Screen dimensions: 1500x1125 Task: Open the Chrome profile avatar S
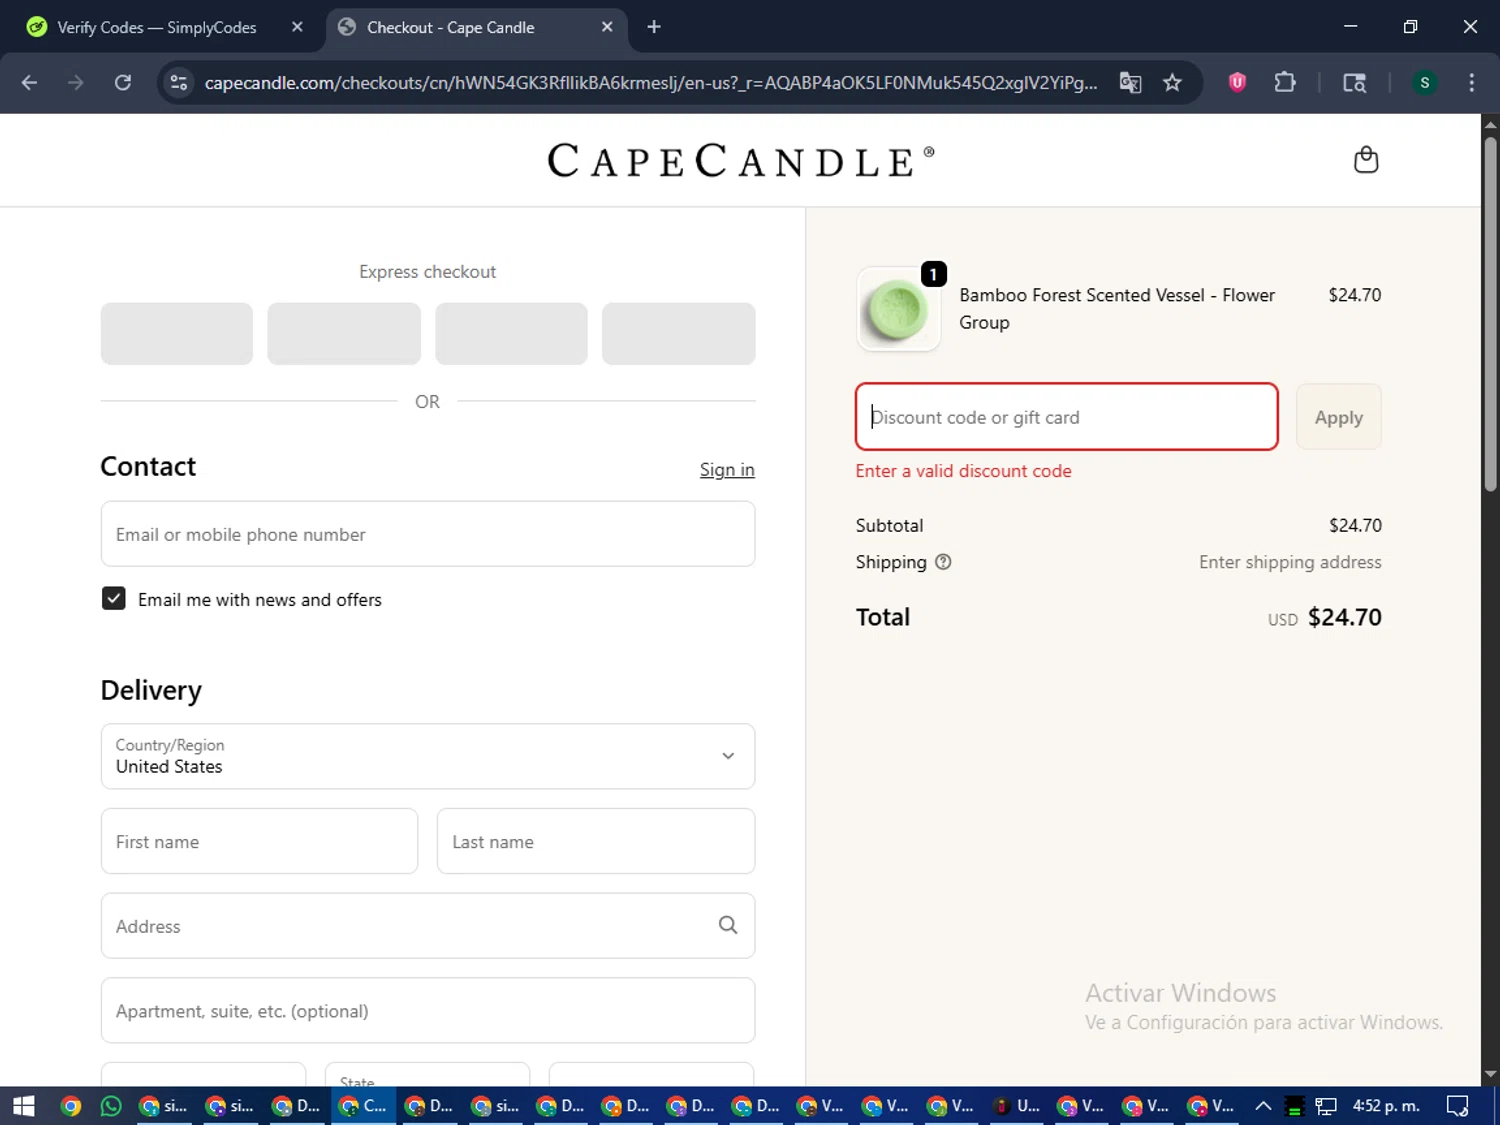[1424, 83]
